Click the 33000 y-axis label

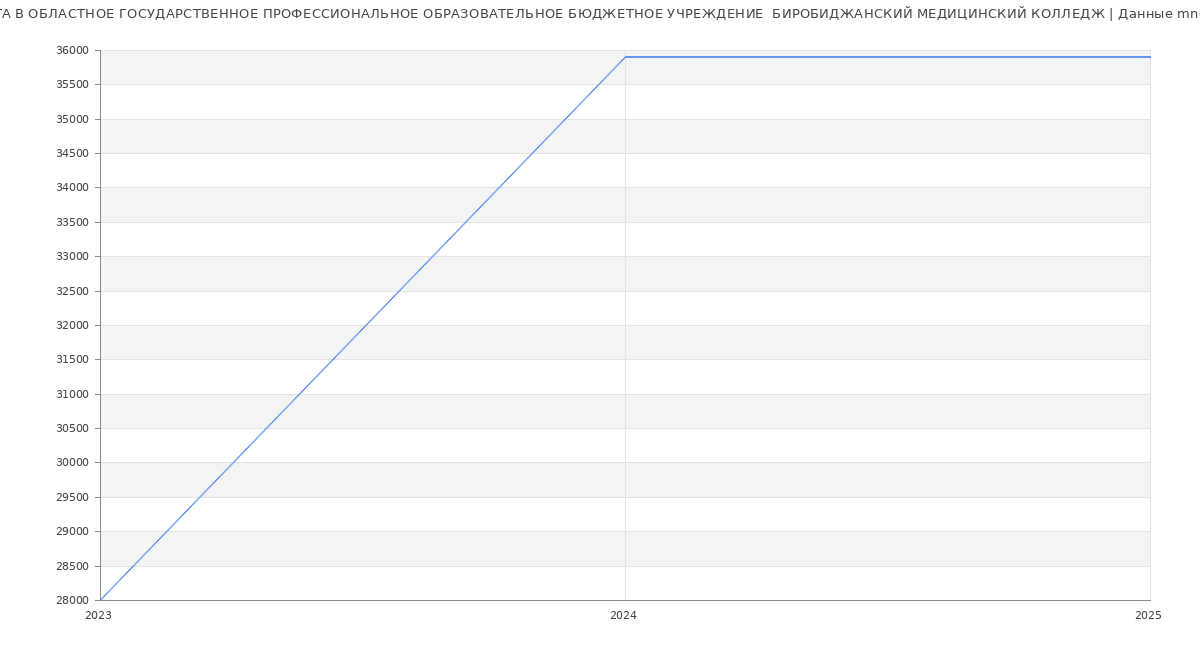tap(73, 256)
